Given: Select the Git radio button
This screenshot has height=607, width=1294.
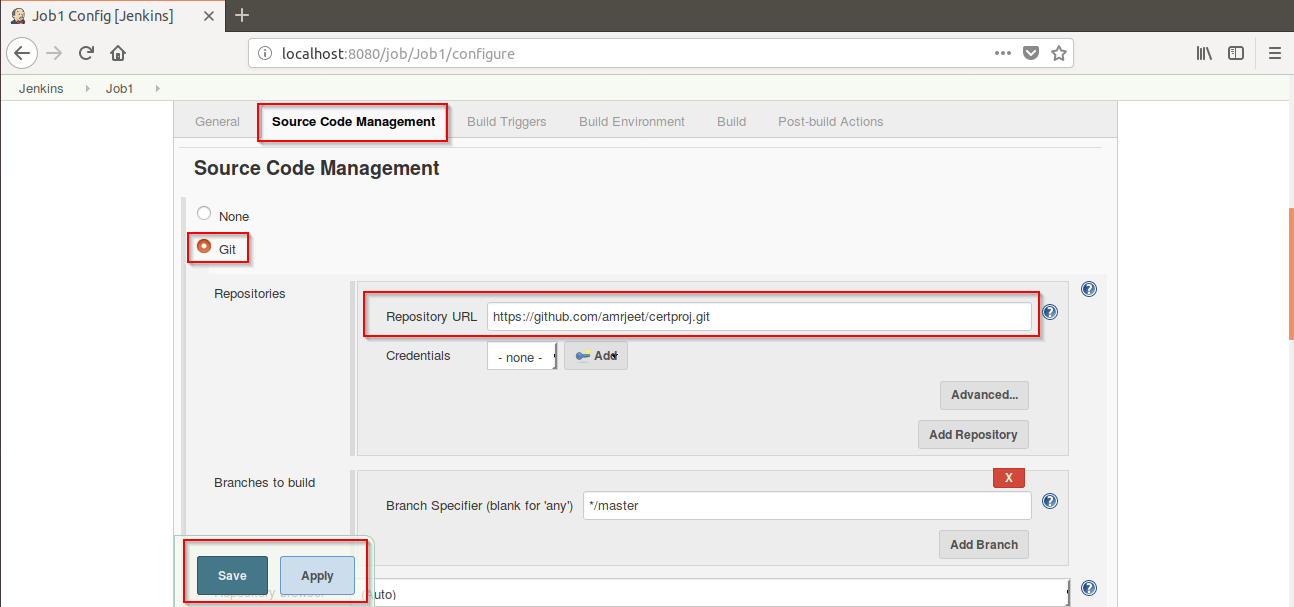Looking at the screenshot, I should (x=204, y=246).
